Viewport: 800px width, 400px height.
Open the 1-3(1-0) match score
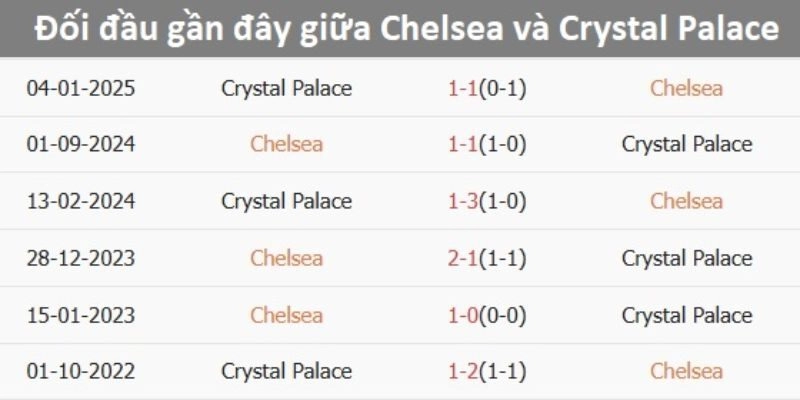(x=487, y=201)
